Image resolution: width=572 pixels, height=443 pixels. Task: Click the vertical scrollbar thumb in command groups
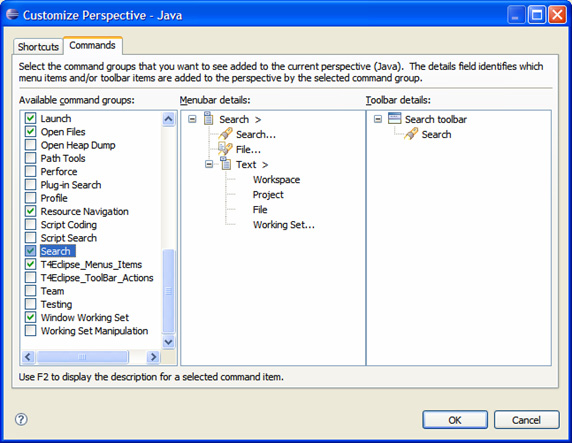pyautogui.click(x=168, y=291)
